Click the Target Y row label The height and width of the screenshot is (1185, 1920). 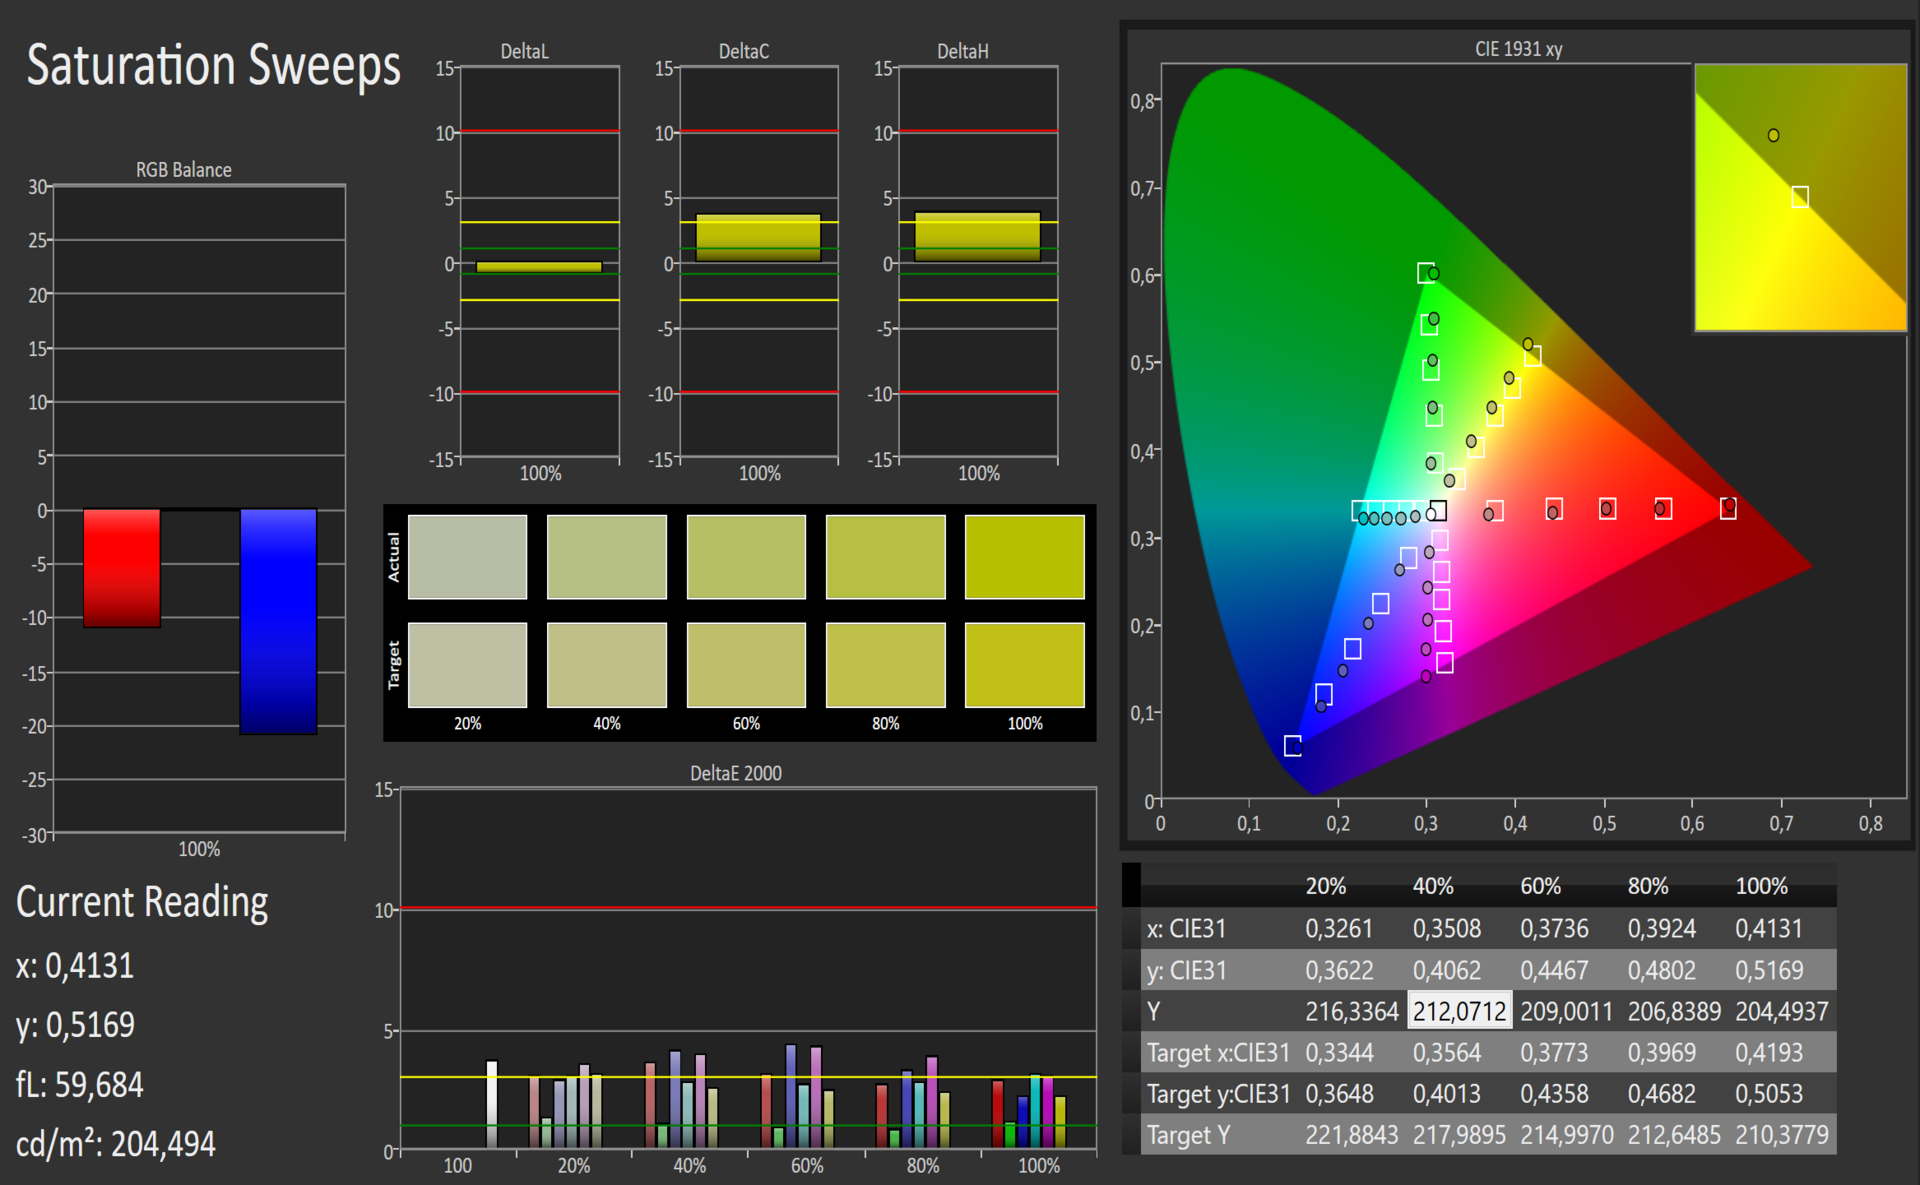point(1188,1135)
